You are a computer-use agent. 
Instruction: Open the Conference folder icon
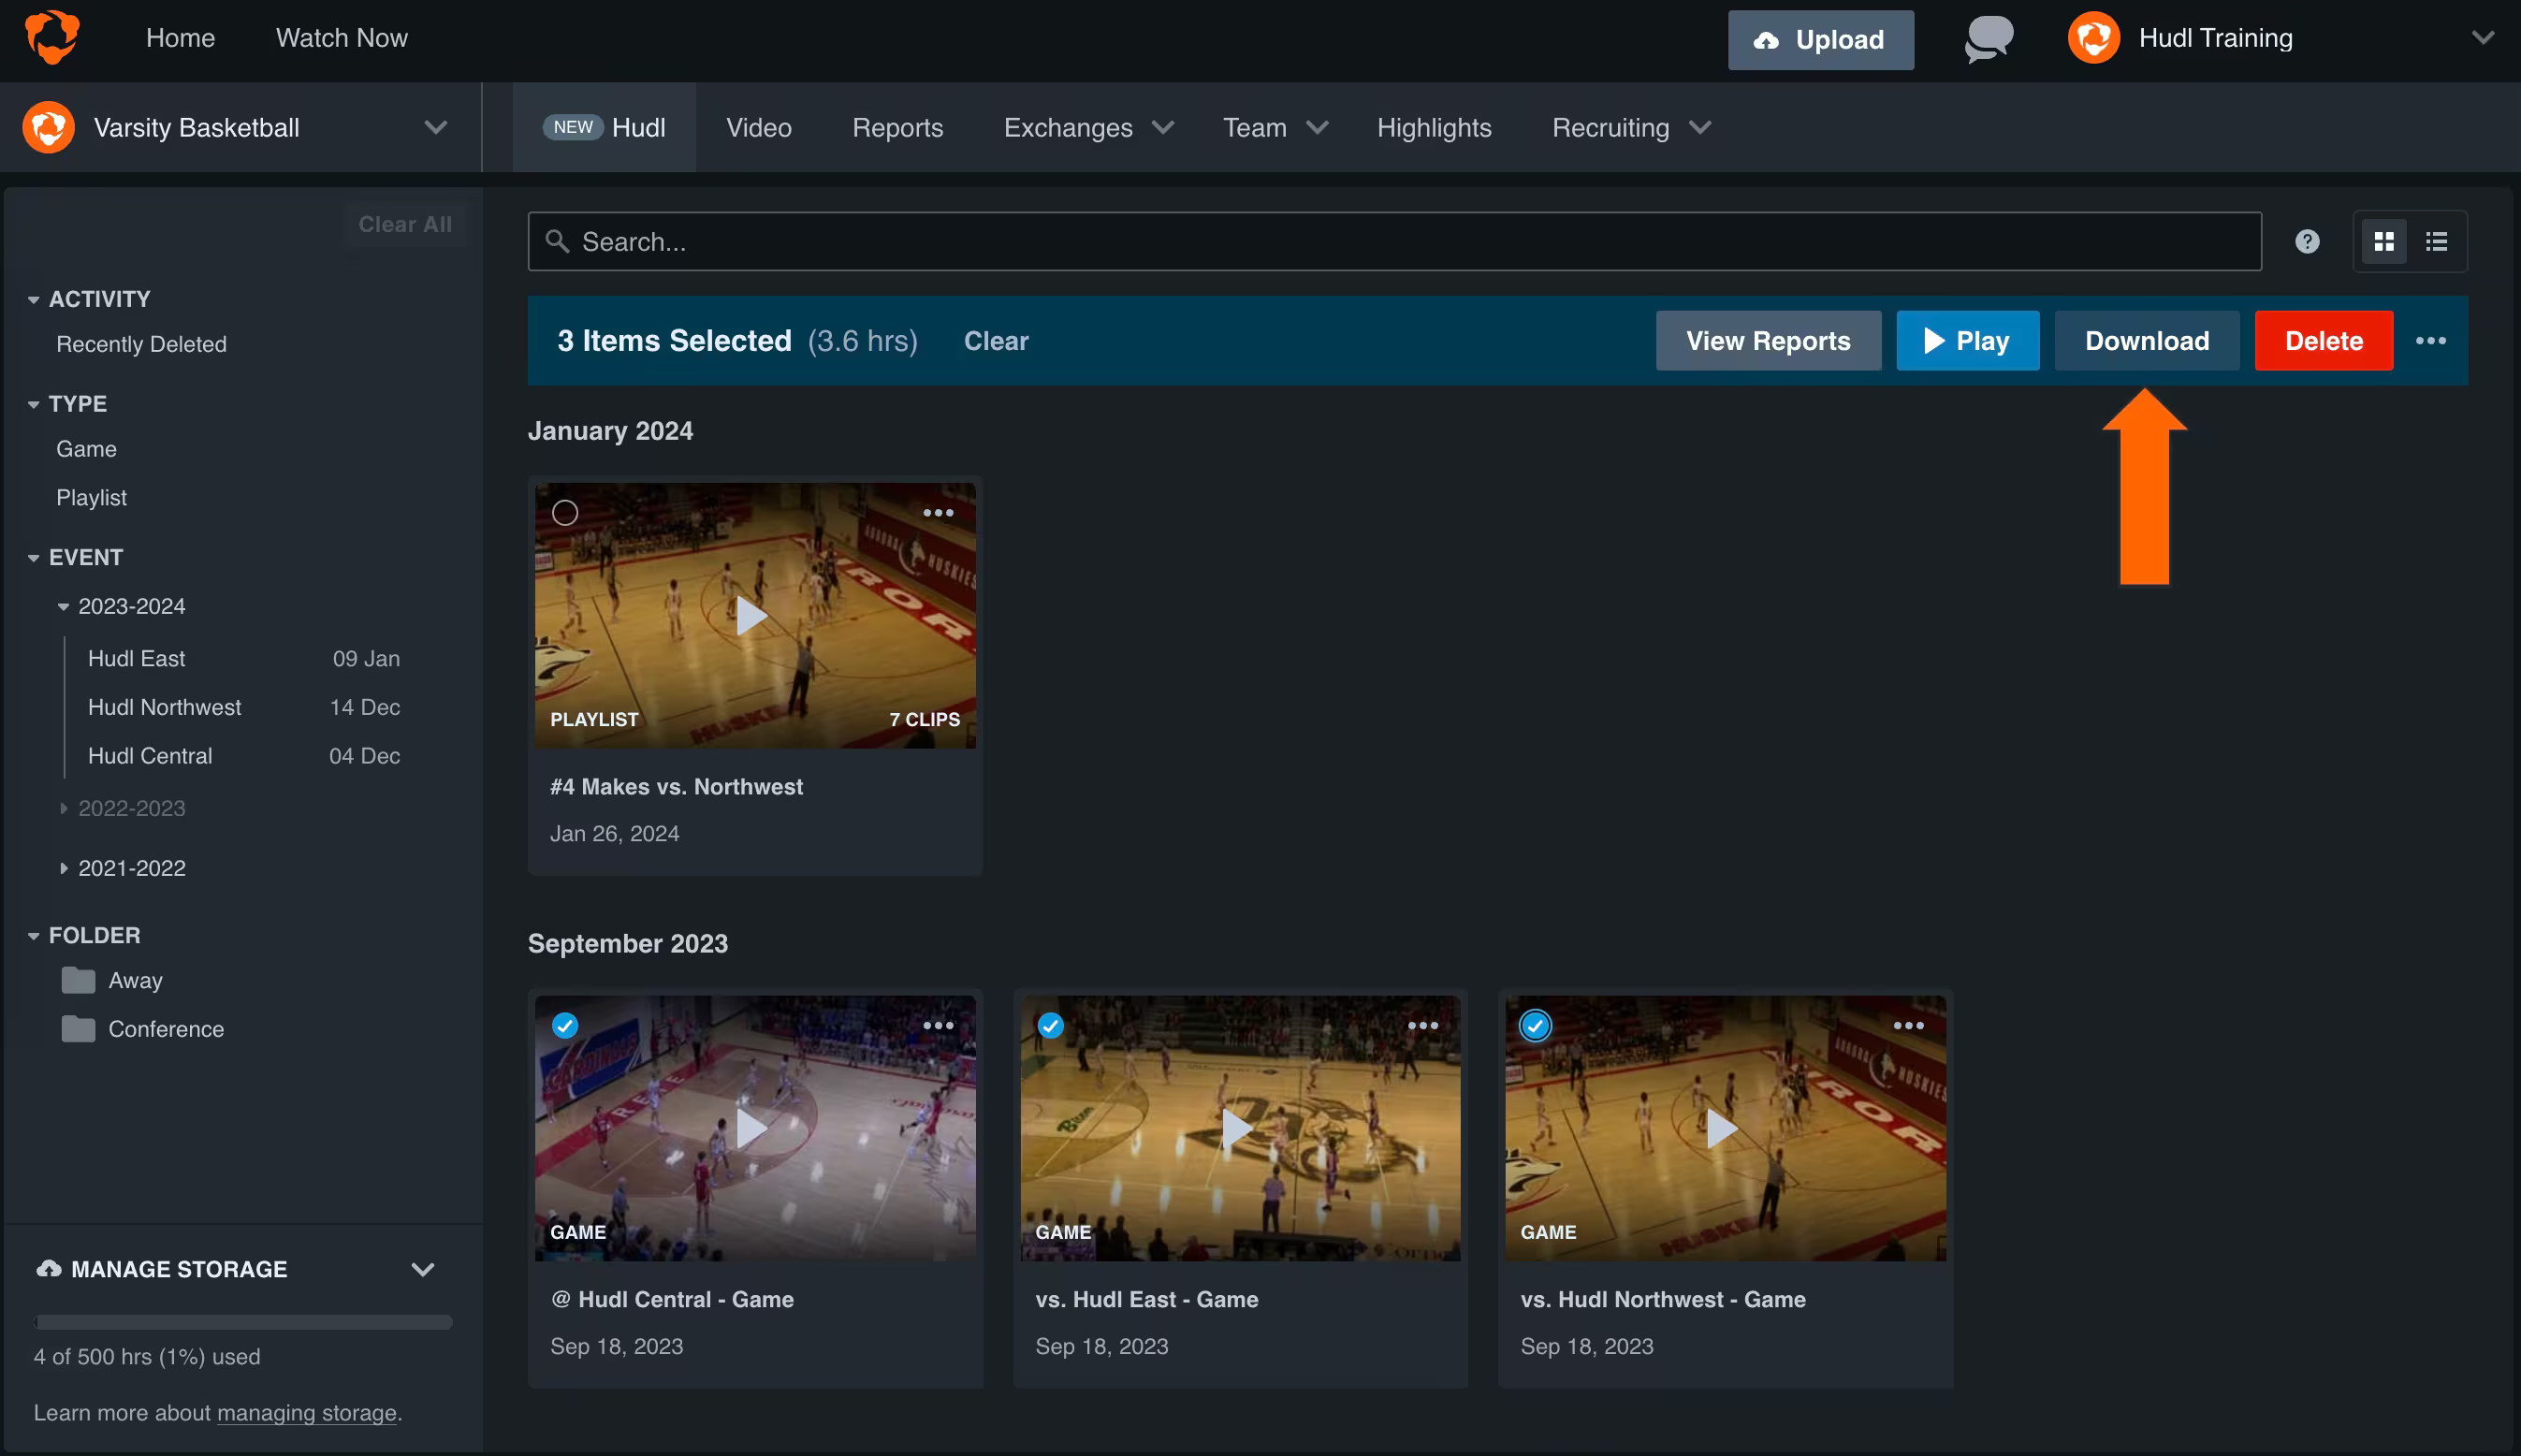(78, 1029)
